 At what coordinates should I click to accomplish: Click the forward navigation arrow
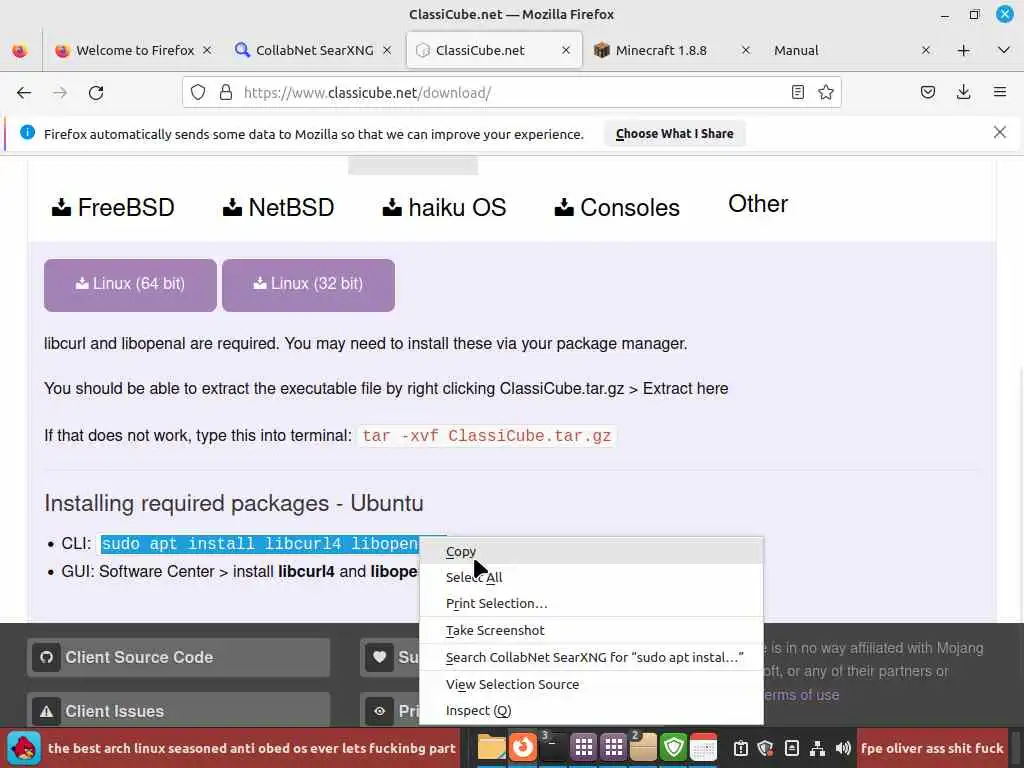(x=60, y=93)
